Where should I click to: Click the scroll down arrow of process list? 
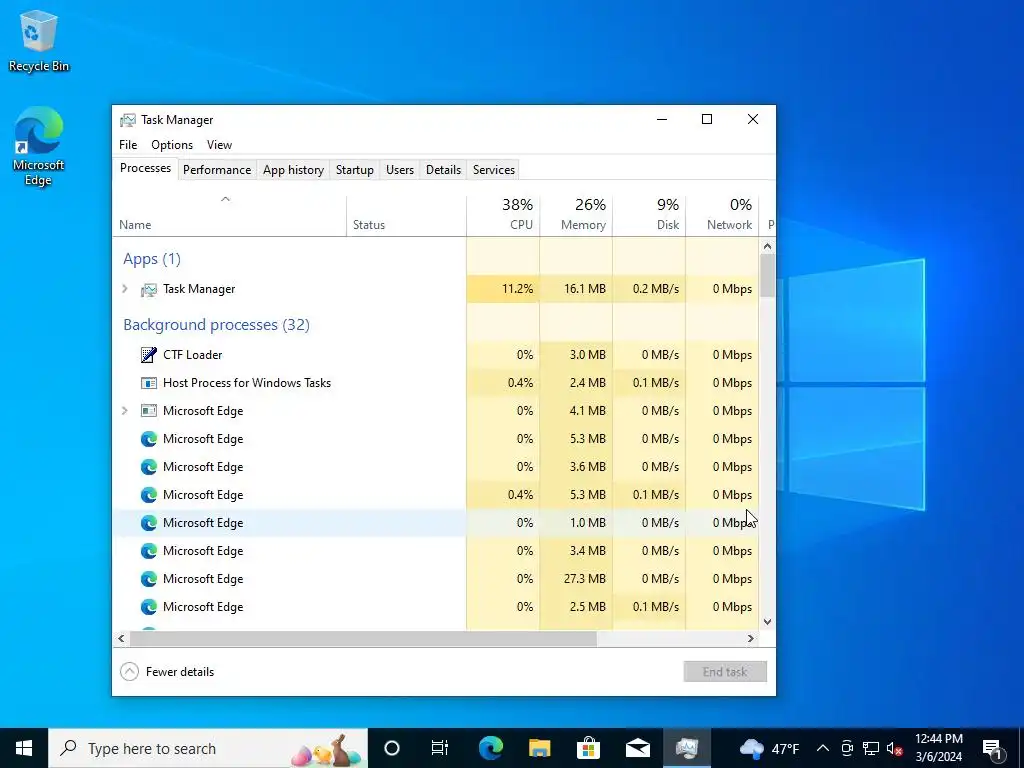(767, 622)
